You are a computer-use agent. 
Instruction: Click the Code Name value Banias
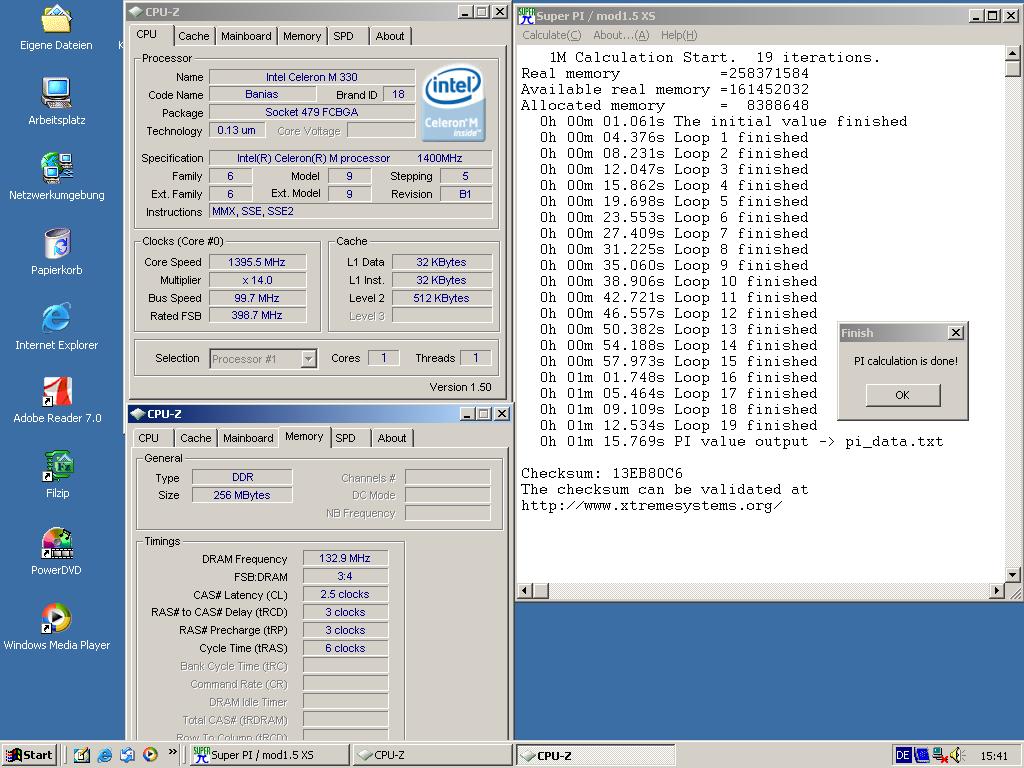[x=261, y=95]
